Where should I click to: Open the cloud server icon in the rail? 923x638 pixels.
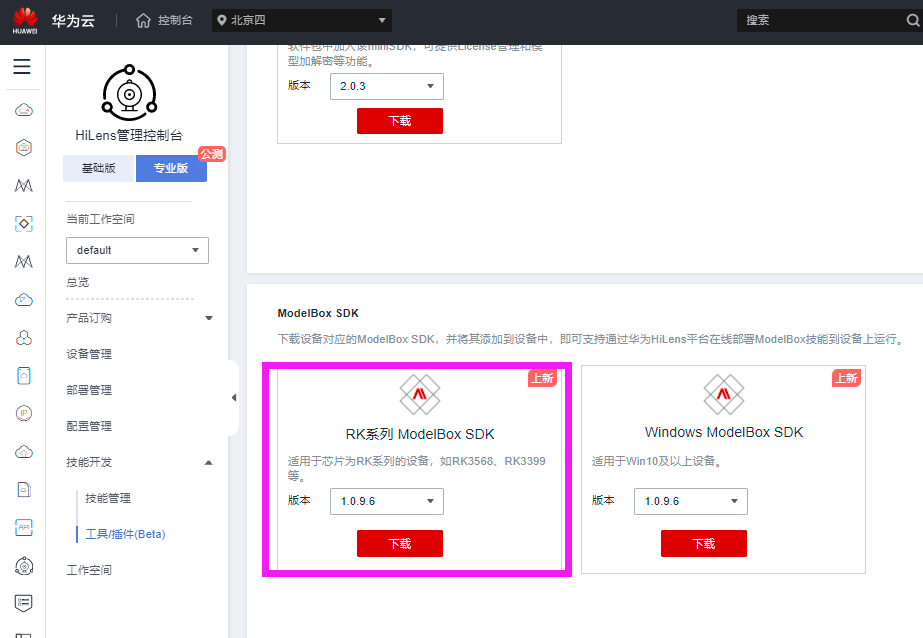point(24,110)
